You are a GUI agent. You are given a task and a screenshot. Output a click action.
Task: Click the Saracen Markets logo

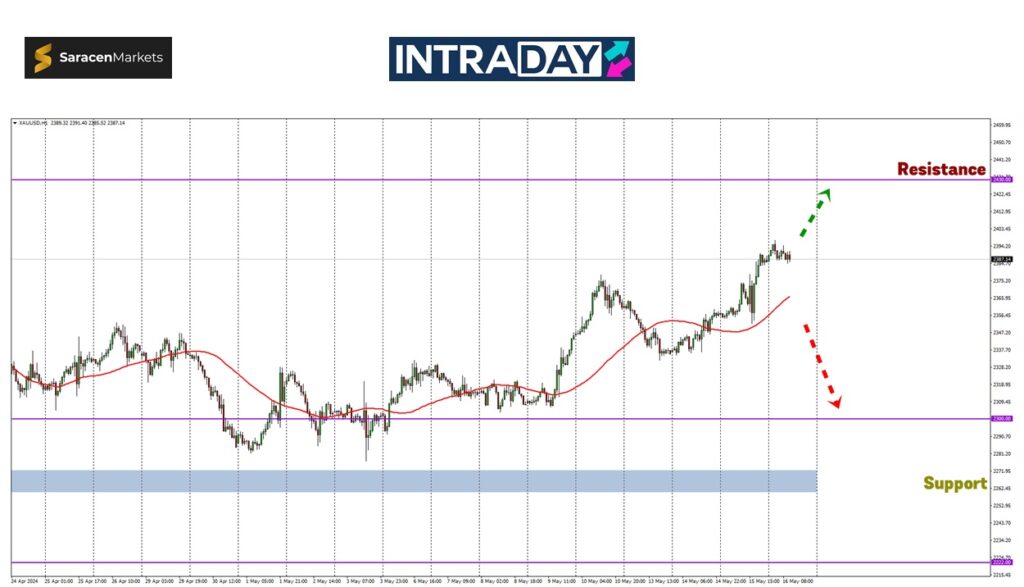coord(98,58)
